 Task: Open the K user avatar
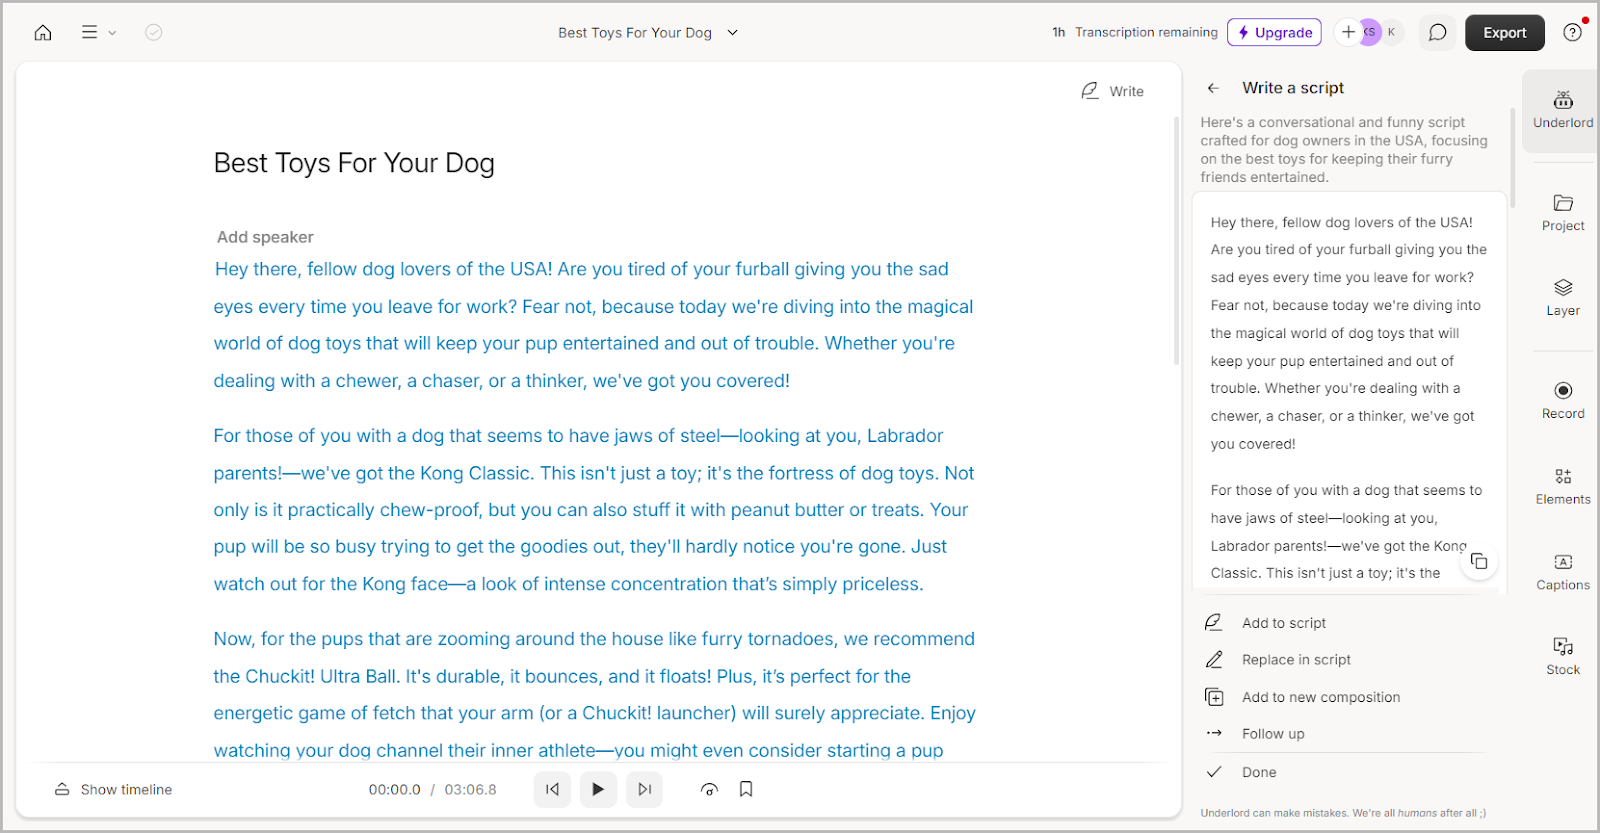click(x=1391, y=32)
